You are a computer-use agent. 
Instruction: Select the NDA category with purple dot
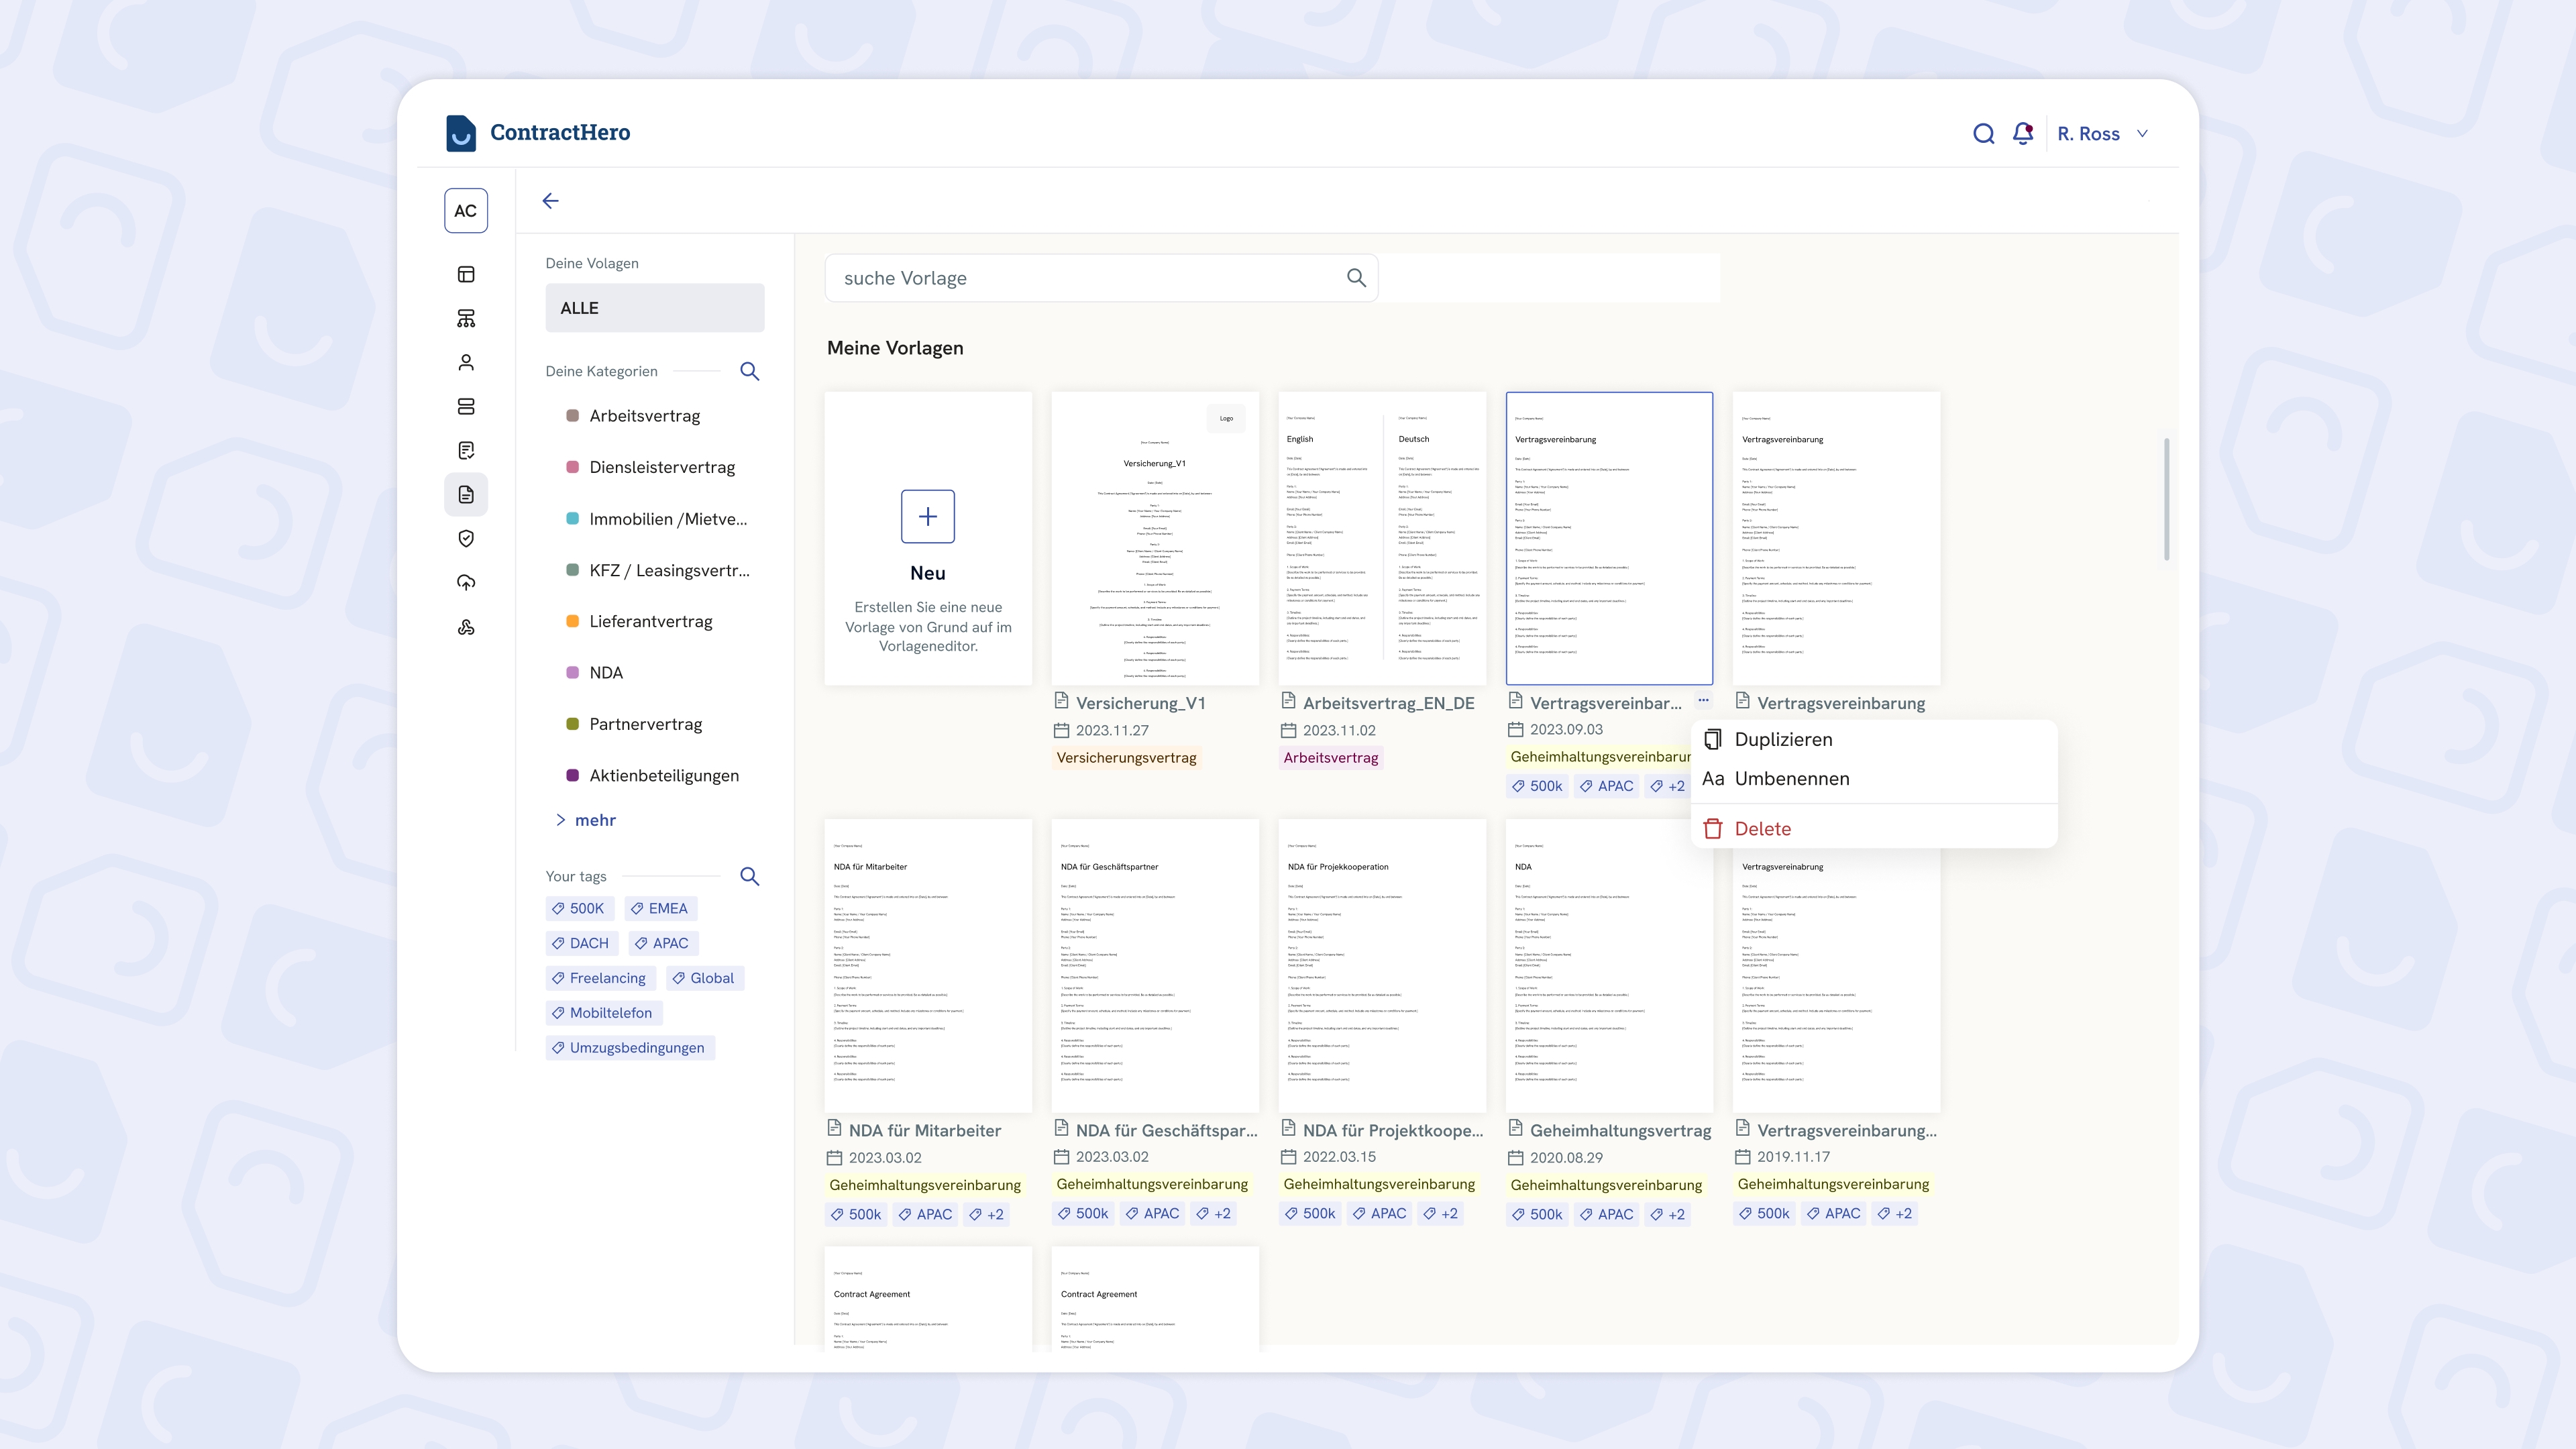(x=605, y=673)
